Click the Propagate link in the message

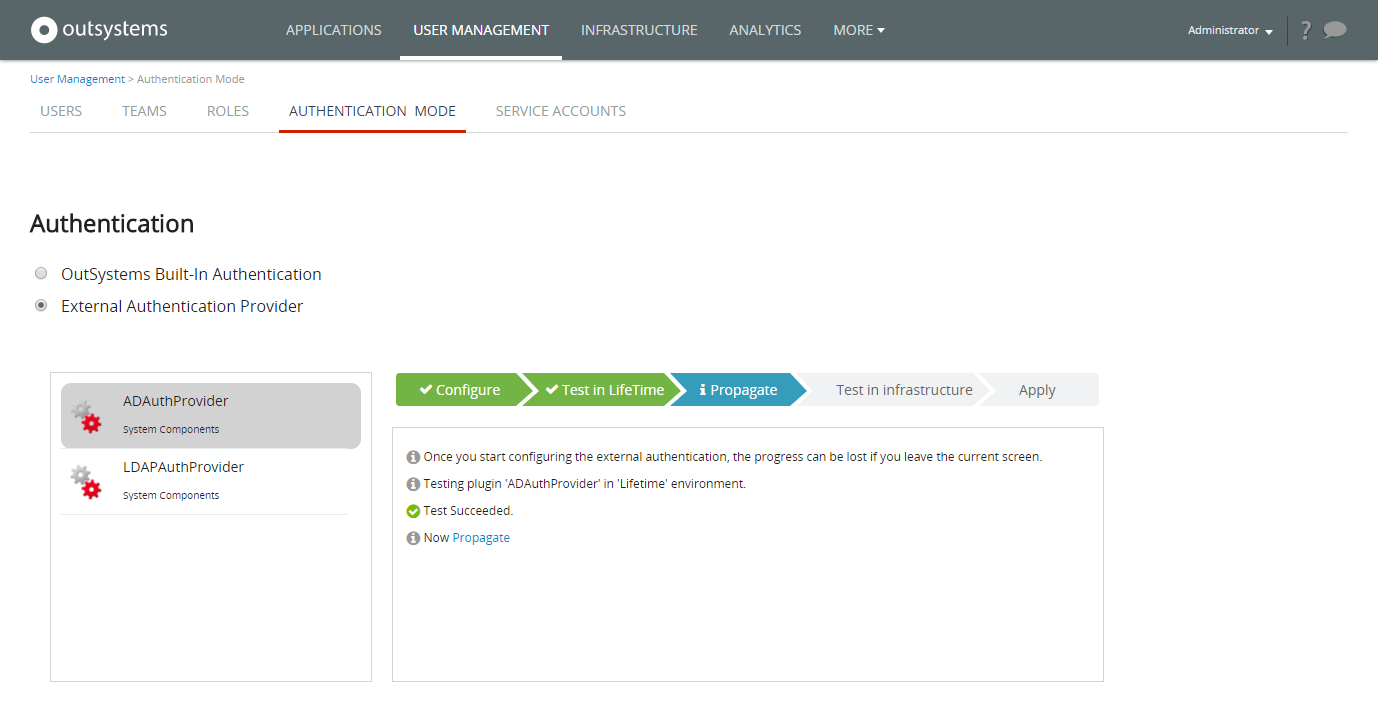[481, 537]
